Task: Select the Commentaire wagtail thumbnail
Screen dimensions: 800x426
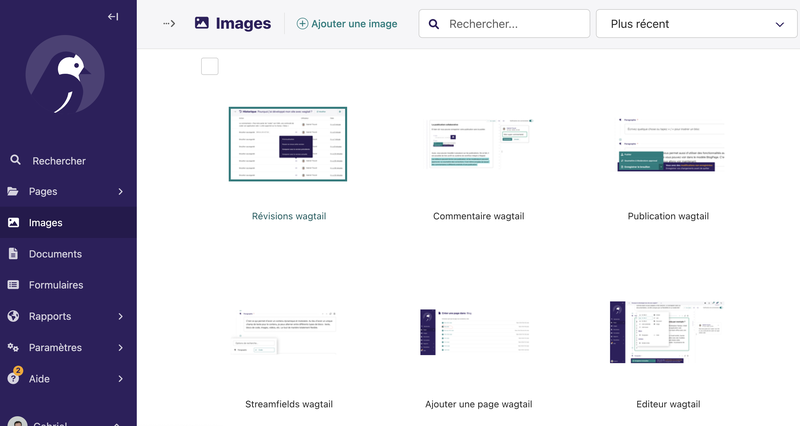Action: (x=479, y=144)
